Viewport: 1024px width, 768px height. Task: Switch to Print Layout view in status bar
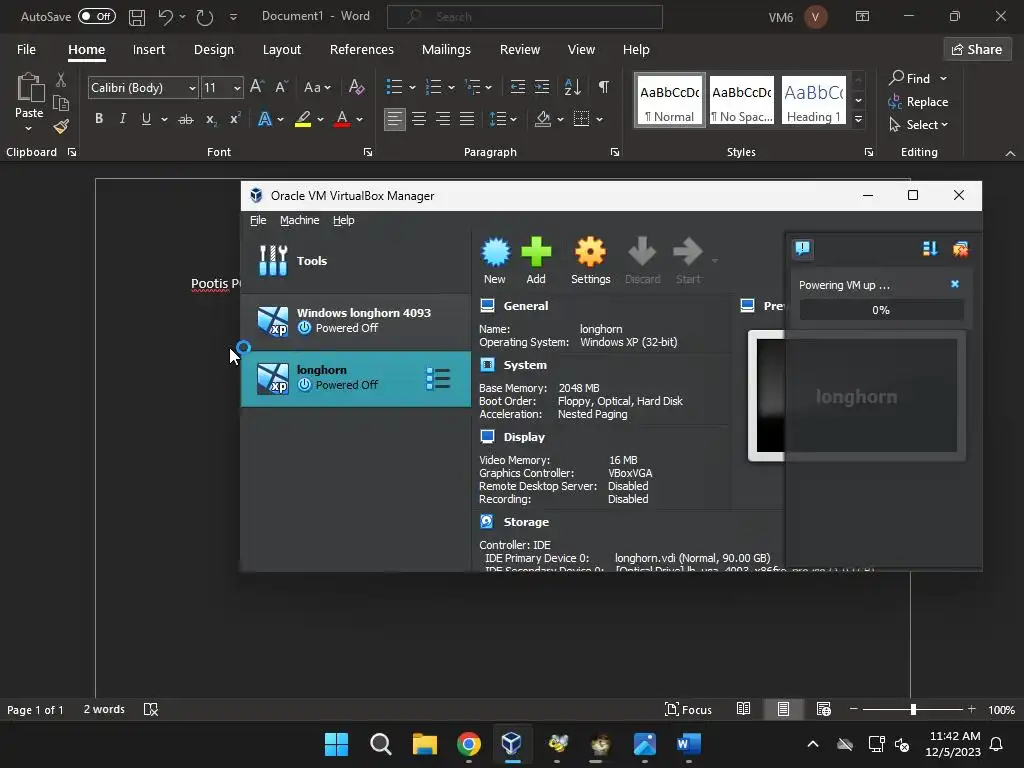pos(783,709)
